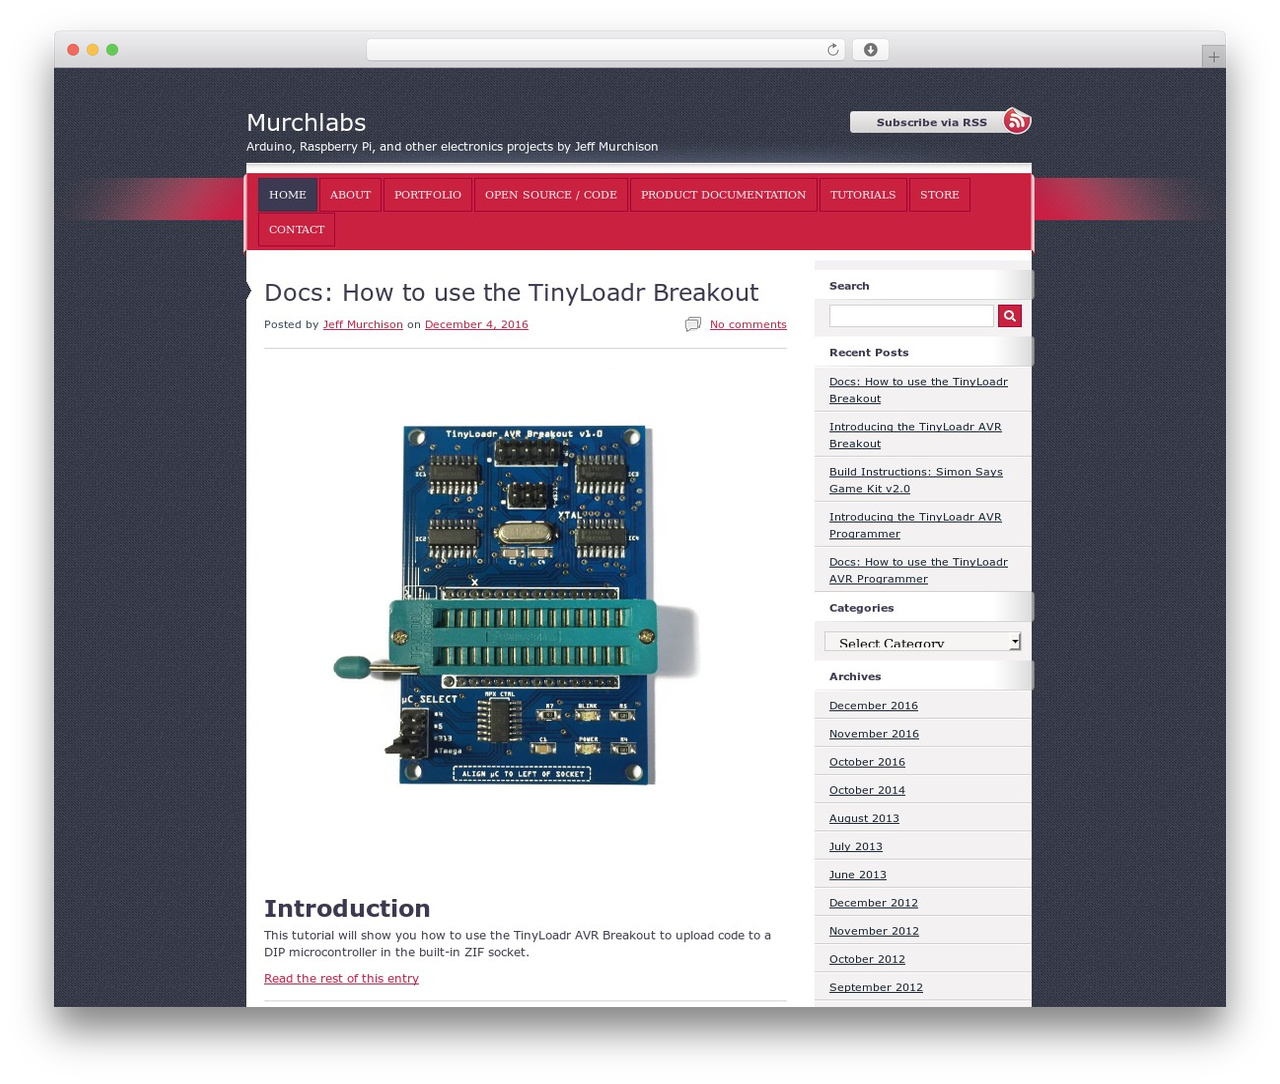Image resolution: width=1280 pixels, height=1084 pixels.
Task: Open a new browser tab with plus
Action: pyautogui.click(x=1213, y=57)
